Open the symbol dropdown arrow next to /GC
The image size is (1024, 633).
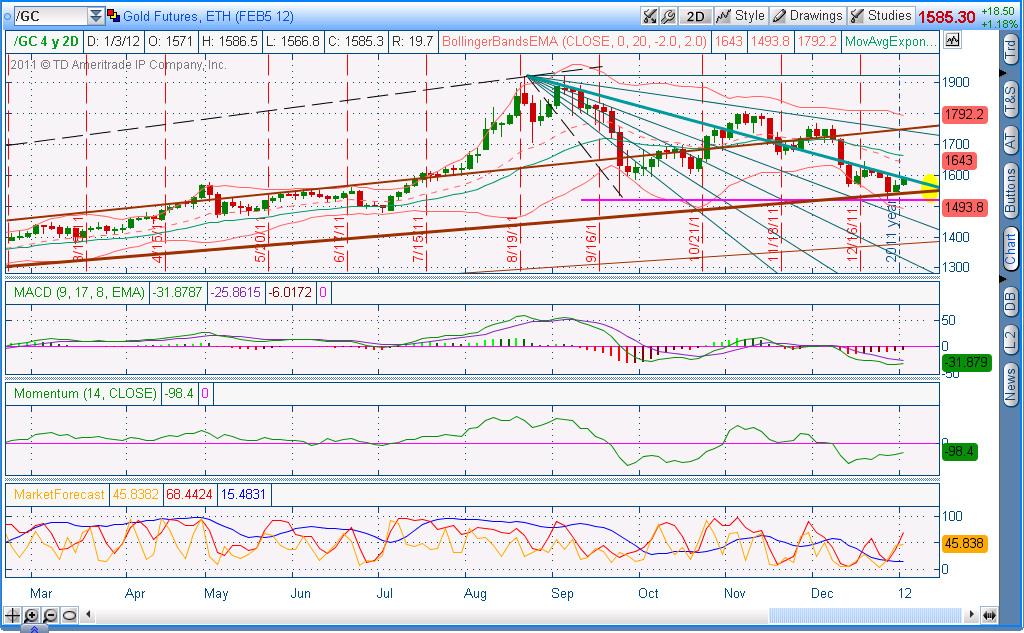pyautogui.click(x=96, y=16)
